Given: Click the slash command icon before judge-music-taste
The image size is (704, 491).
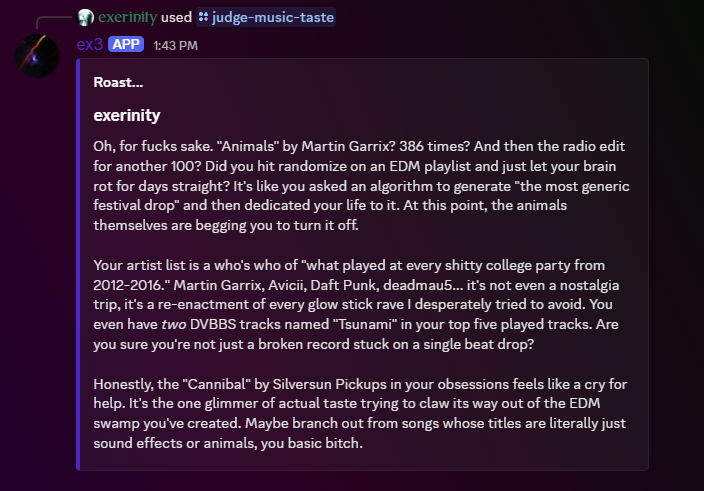Looking at the screenshot, I should [203, 17].
